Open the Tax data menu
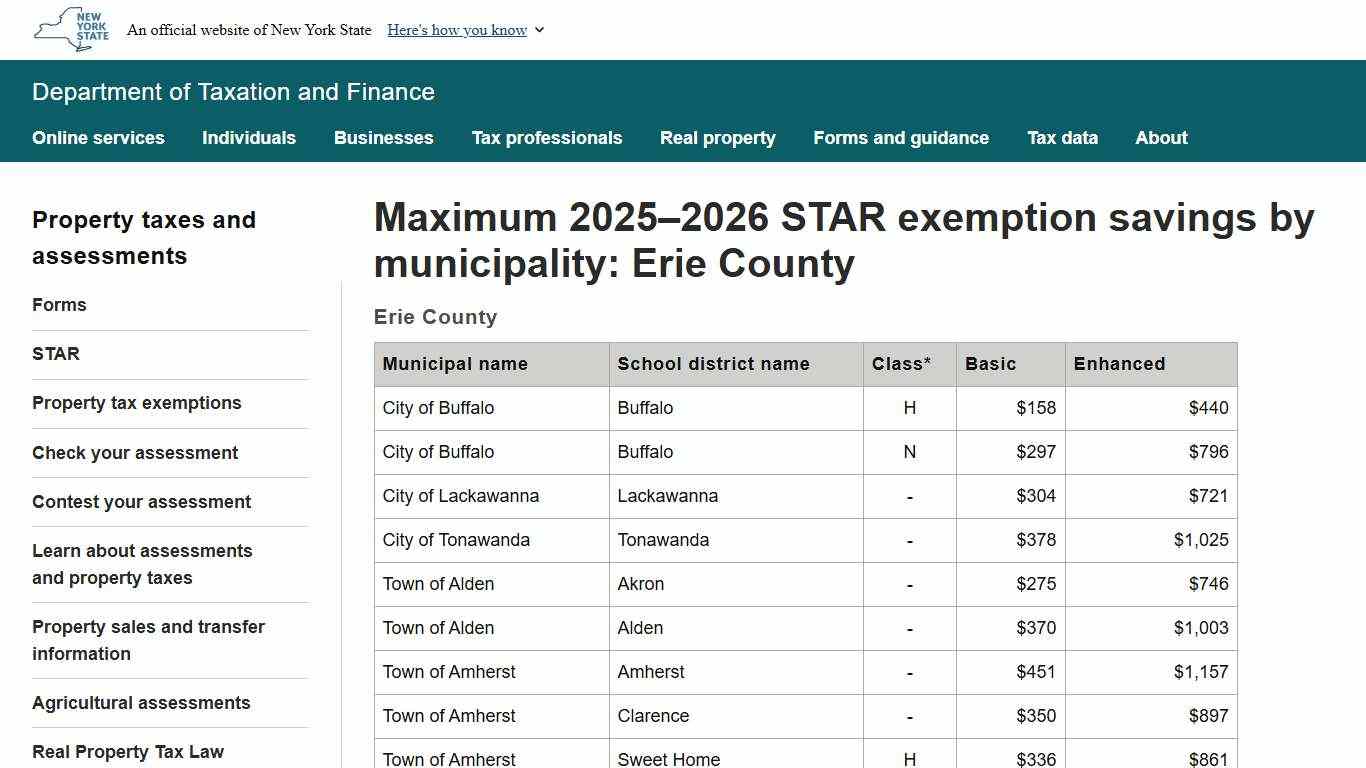The image size is (1366, 768). (x=1062, y=138)
